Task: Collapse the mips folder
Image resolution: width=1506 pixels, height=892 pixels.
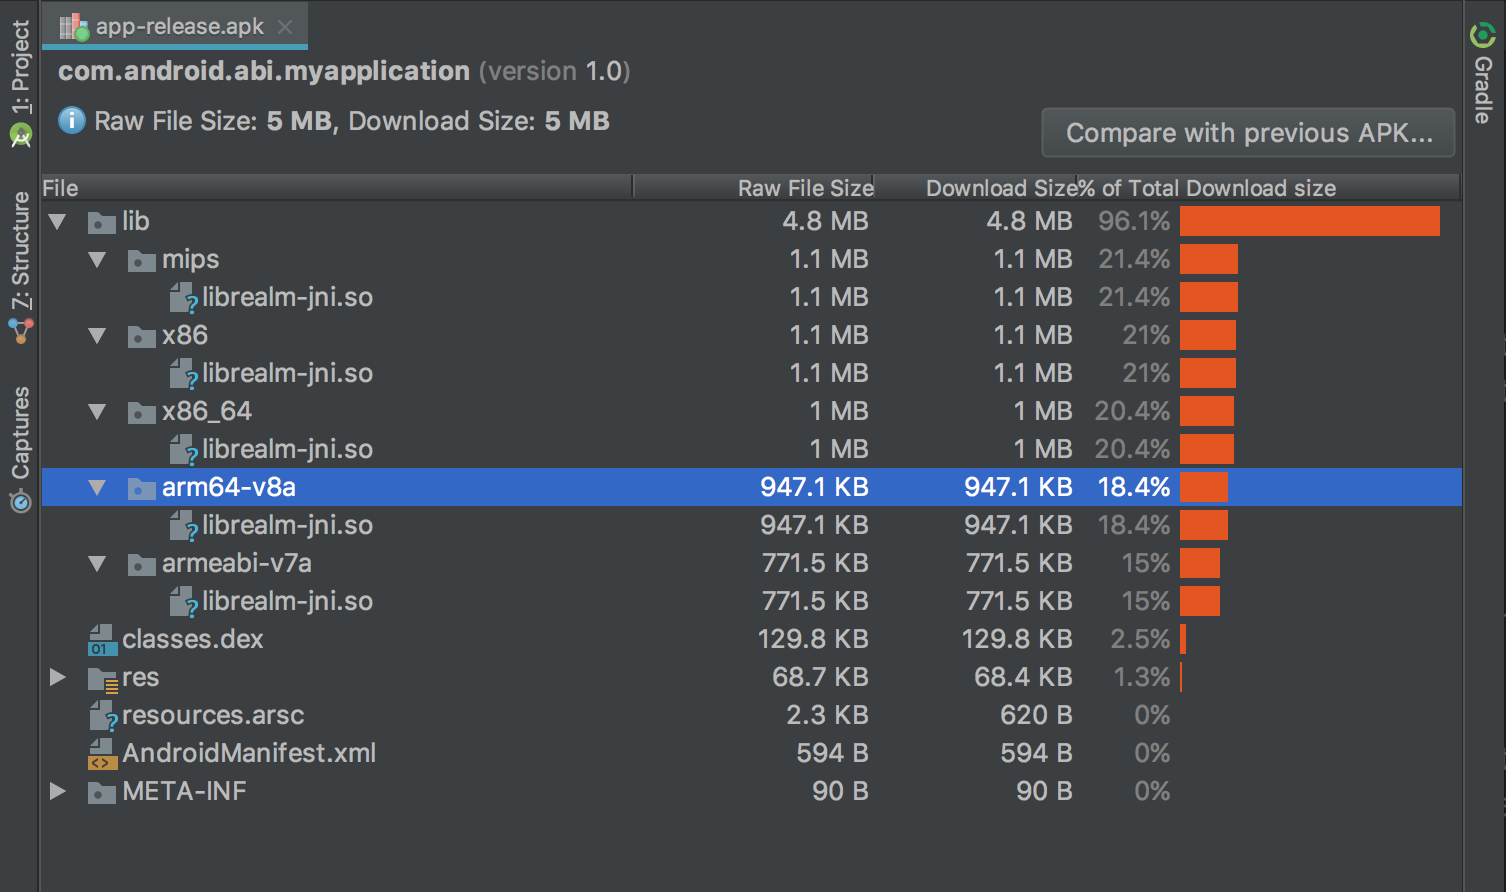Action: tap(97, 260)
